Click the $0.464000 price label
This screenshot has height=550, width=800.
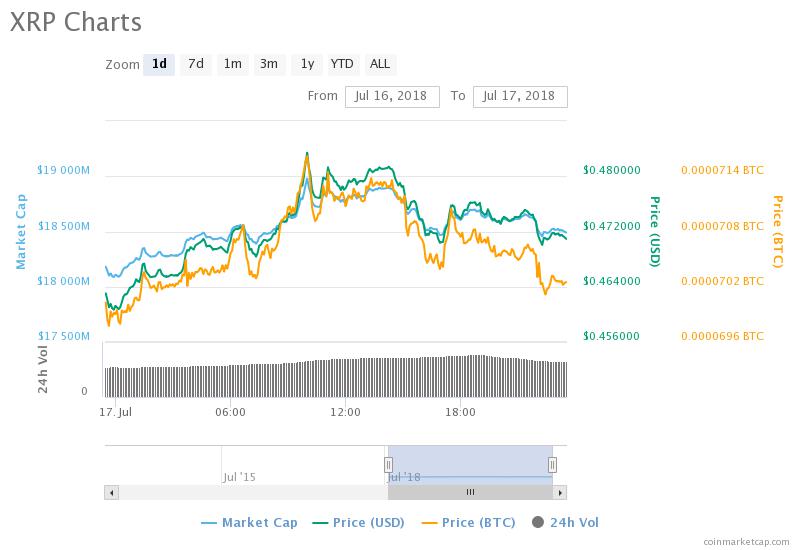coord(612,281)
